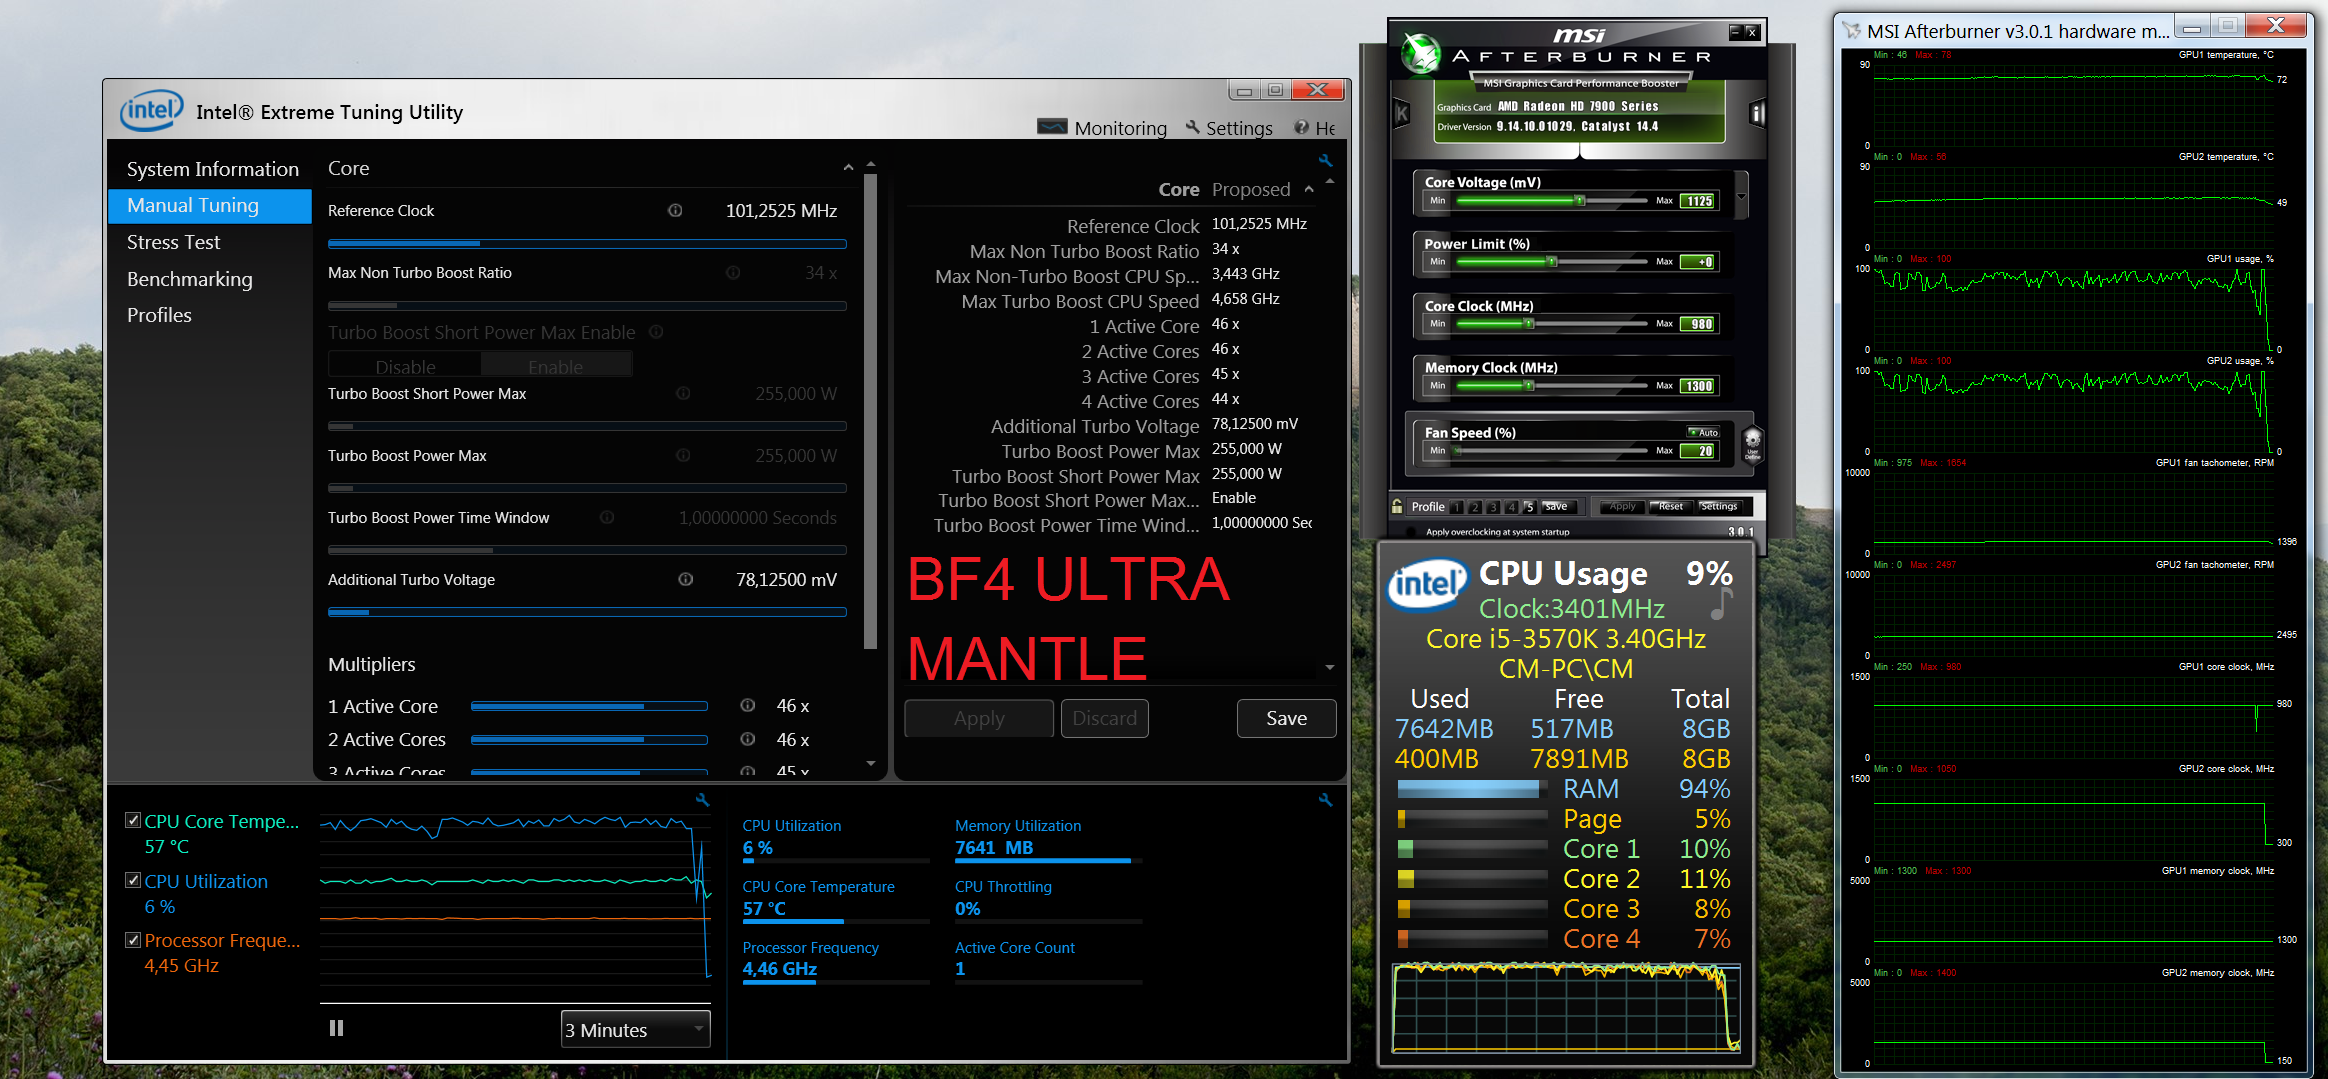Screen dimensions: 2328x1079
Task: Click the Afterburner hardware monitor title icon
Action: point(1852,31)
